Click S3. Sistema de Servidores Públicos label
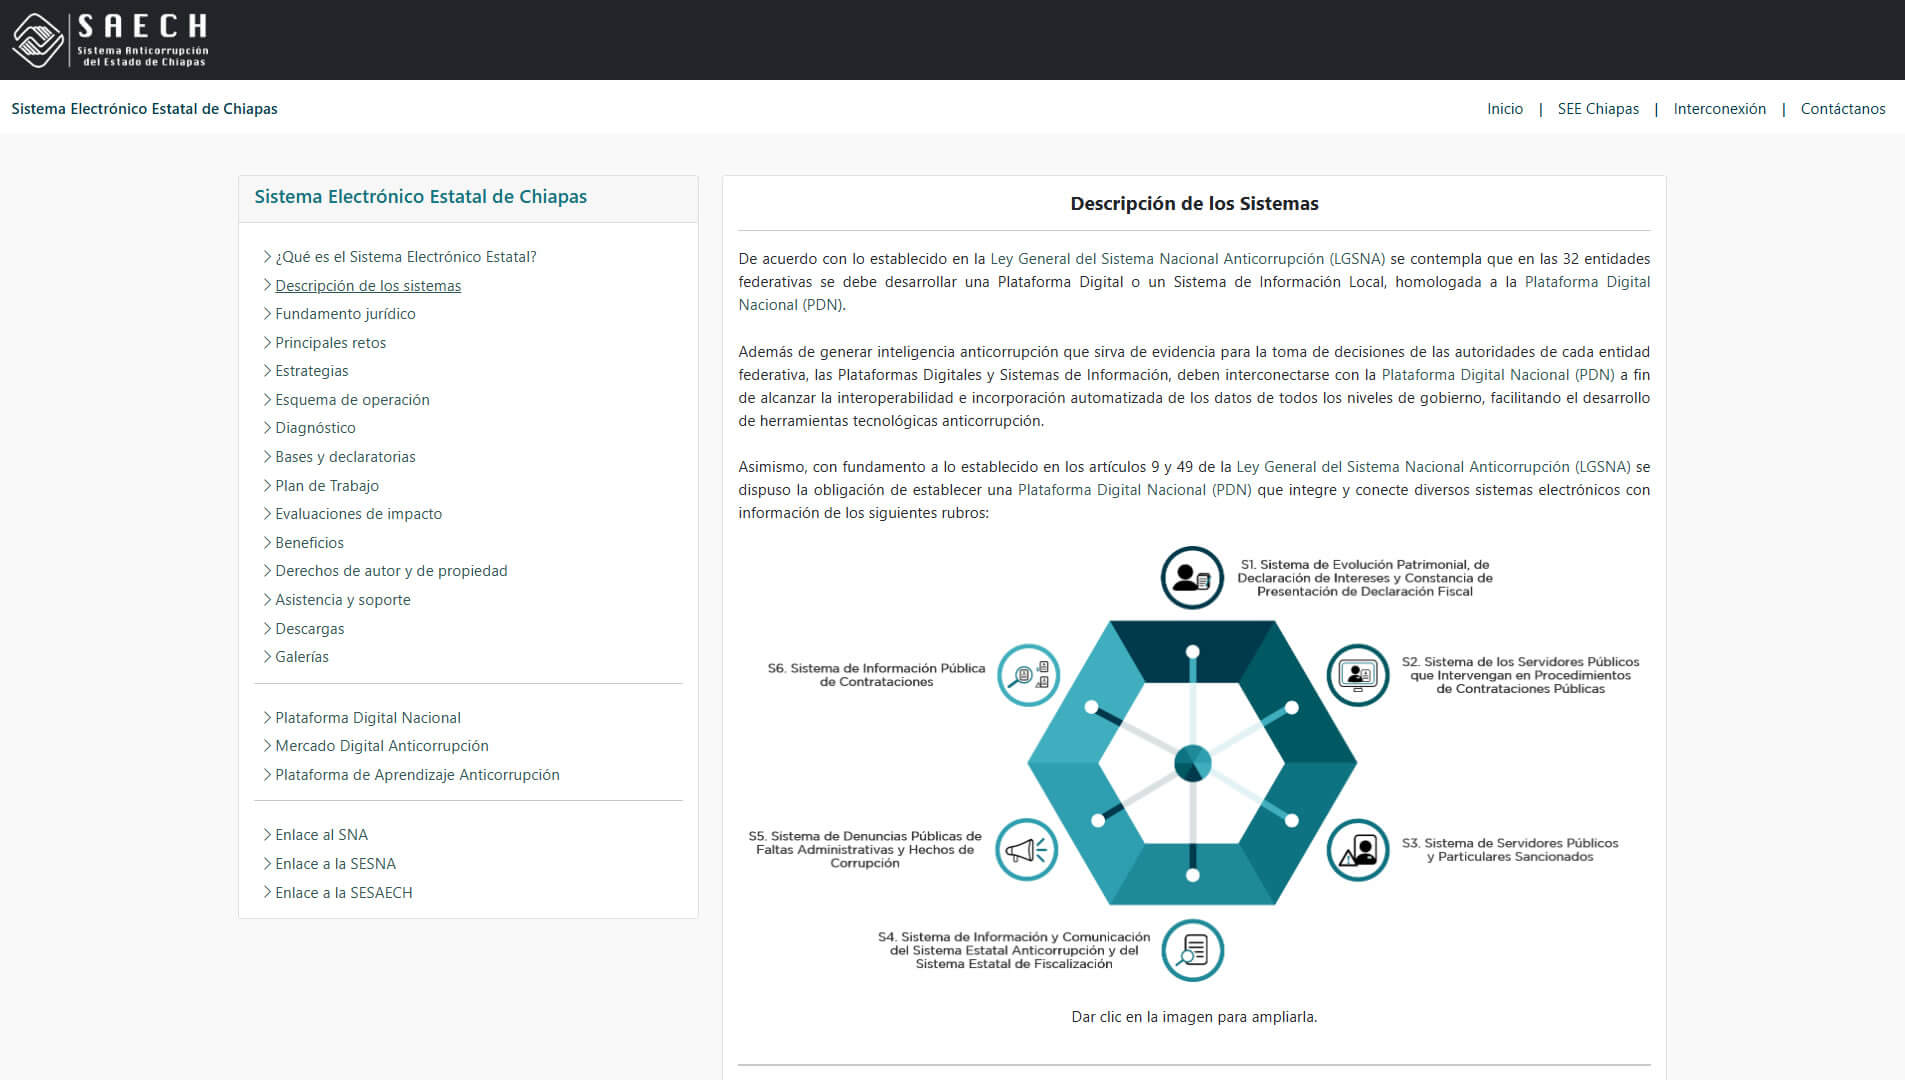 click(1510, 850)
